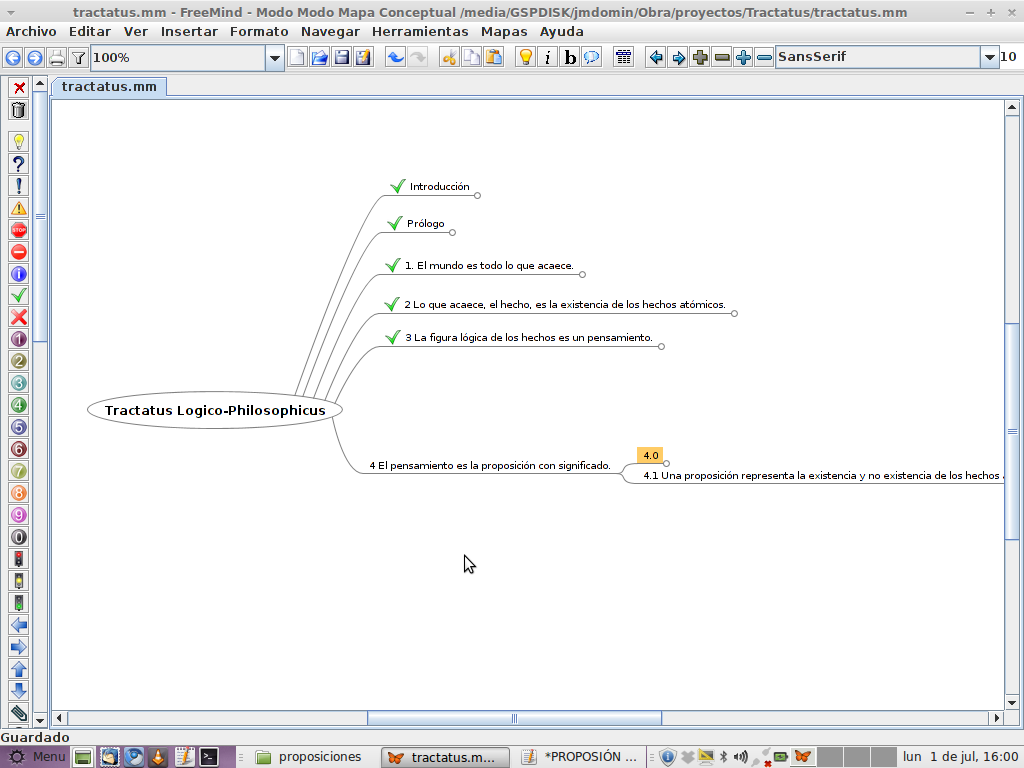
Task: Click the stop sign icon in sidebar
Action: (18, 230)
